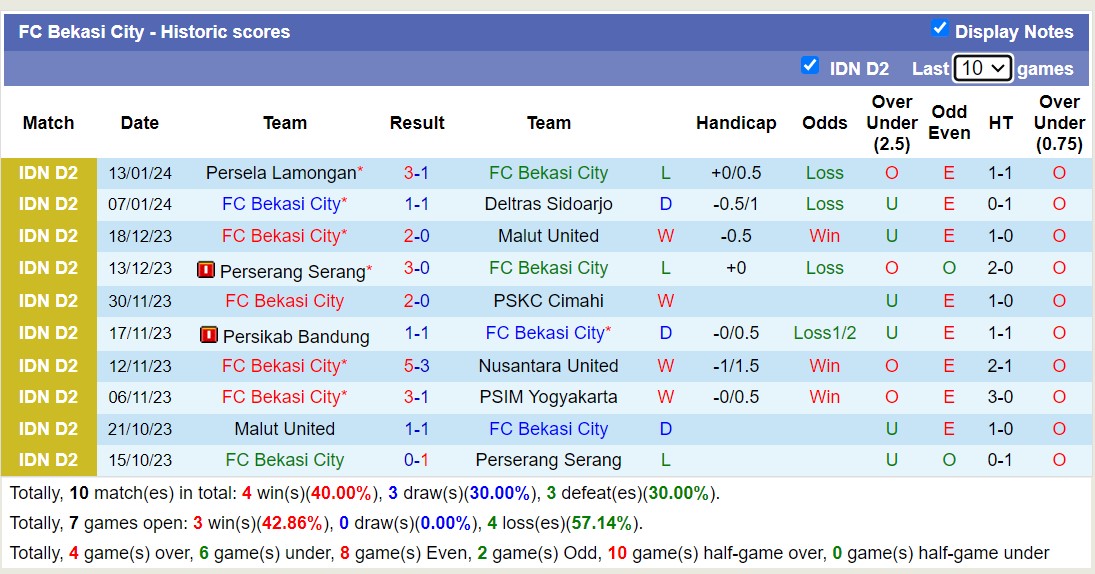The width and height of the screenshot is (1095, 574).
Task: Open PSIM Yogyakarta team page
Action: tap(548, 397)
